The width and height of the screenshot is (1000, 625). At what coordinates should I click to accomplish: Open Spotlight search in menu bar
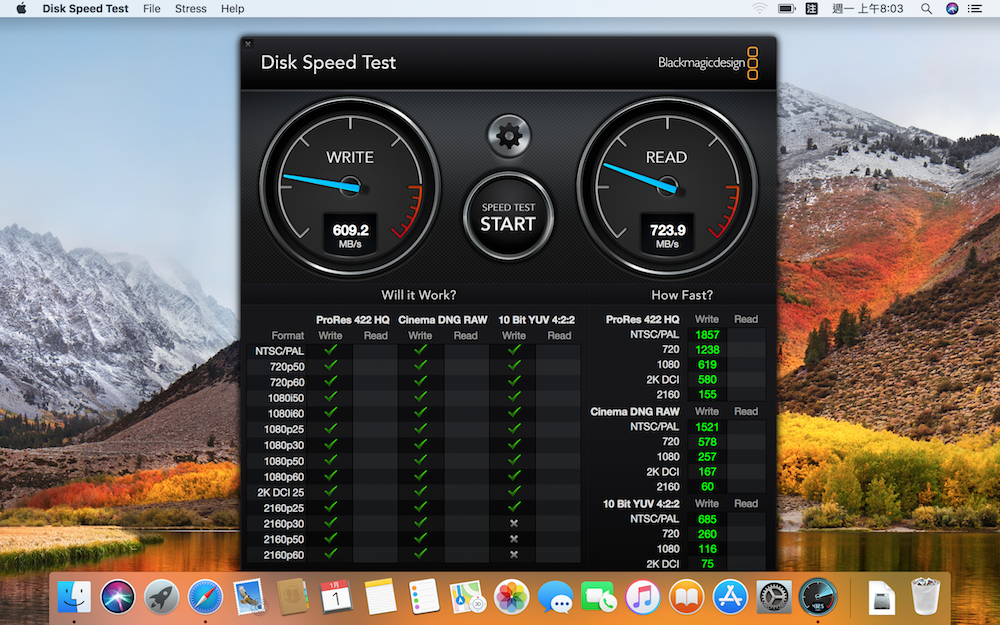[927, 9]
